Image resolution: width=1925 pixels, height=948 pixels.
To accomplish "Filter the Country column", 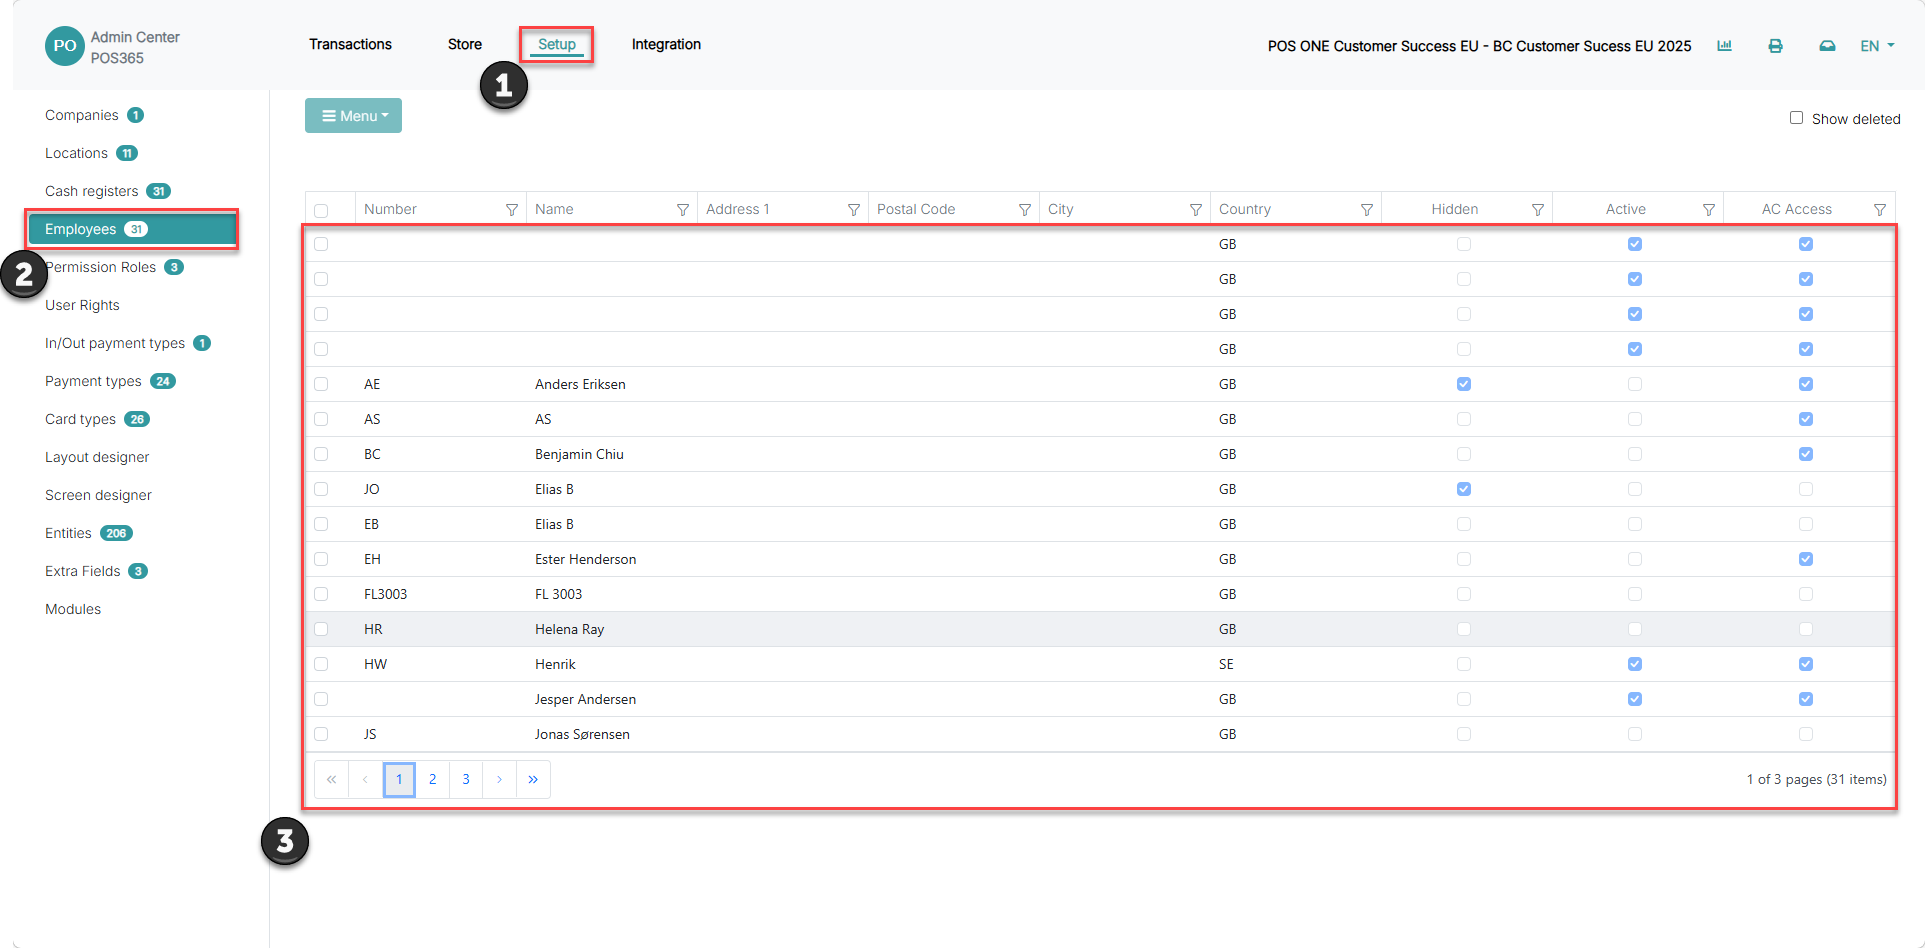I will click(x=1367, y=210).
